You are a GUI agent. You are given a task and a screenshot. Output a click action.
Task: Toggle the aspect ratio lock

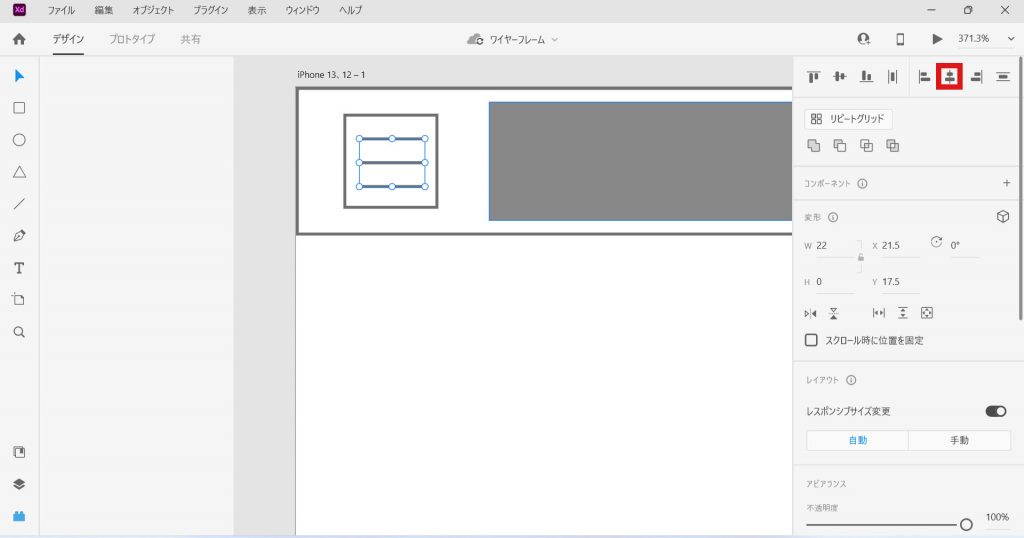point(861,257)
